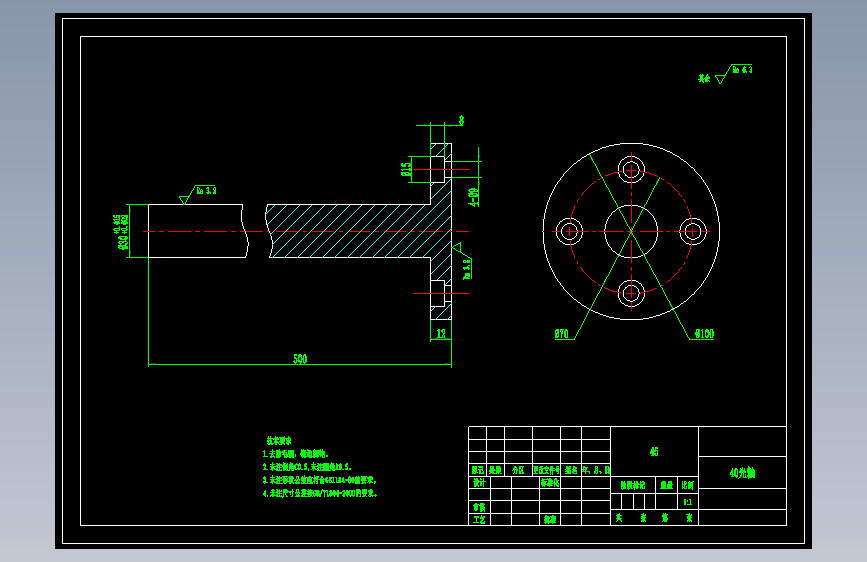This screenshot has height=562, width=867.
Task: Click the "500" overall length dimension
Action: pos(300,359)
